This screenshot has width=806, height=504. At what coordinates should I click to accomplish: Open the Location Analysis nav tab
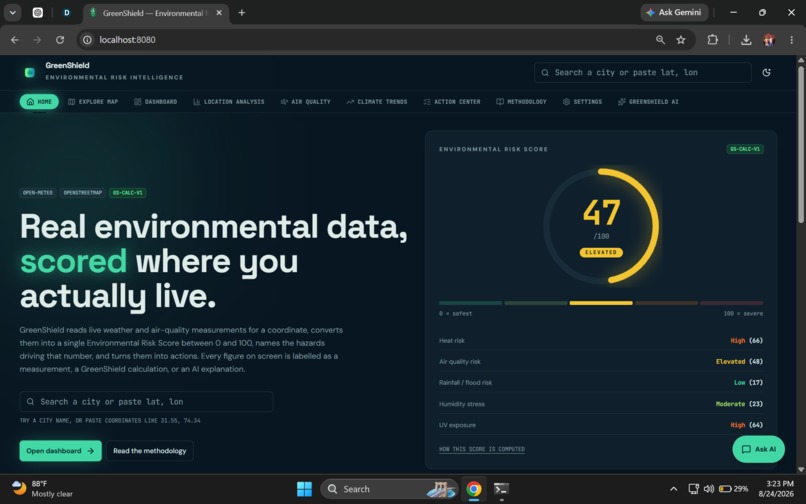(x=229, y=102)
